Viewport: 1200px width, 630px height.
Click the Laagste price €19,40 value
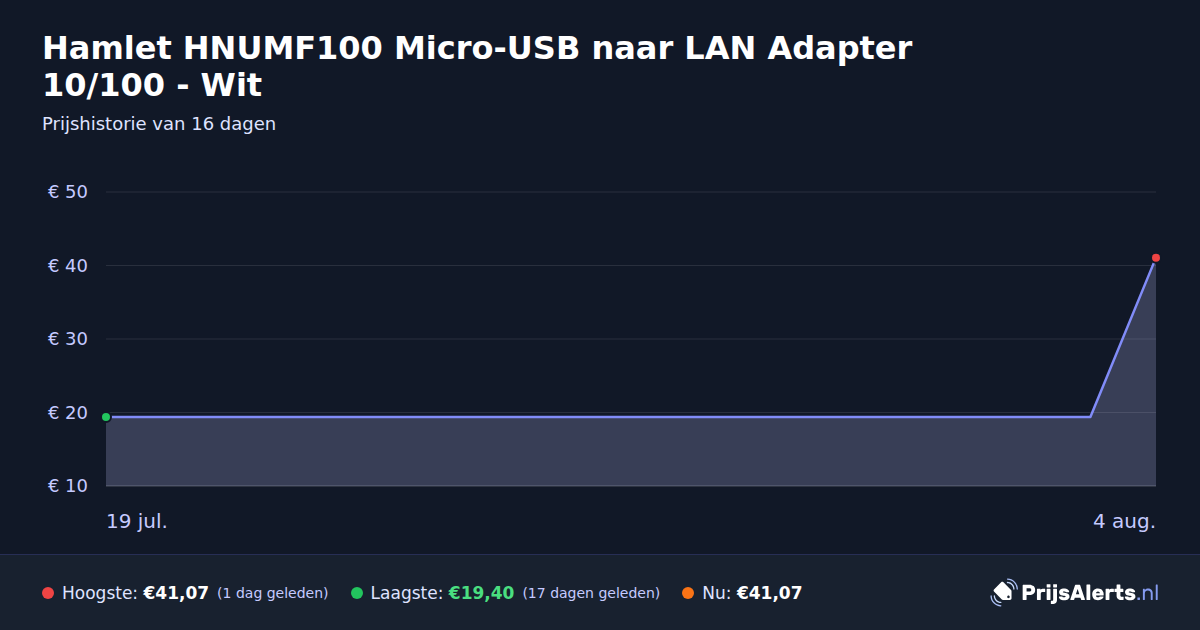(x=481, y=593)
